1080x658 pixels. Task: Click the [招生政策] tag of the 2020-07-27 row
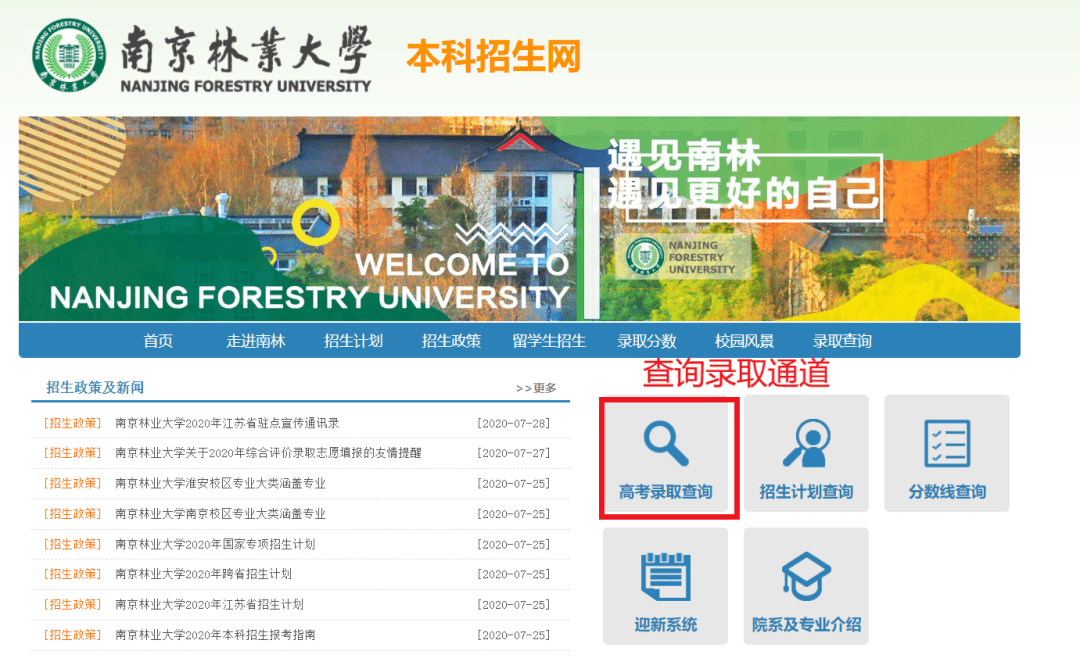pos(72,453)
